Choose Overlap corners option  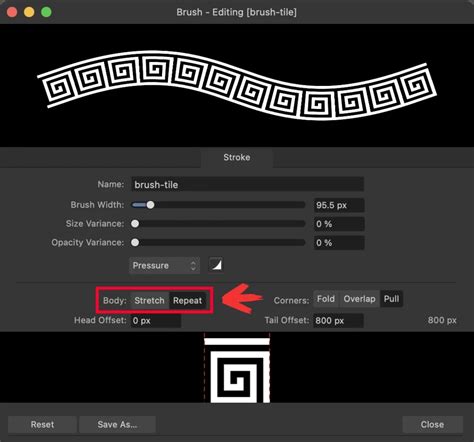tap(359, 299)
